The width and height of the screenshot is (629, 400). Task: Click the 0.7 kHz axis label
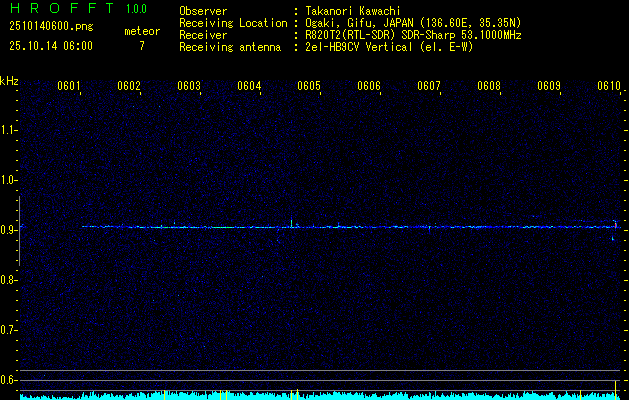pos(9,330)
